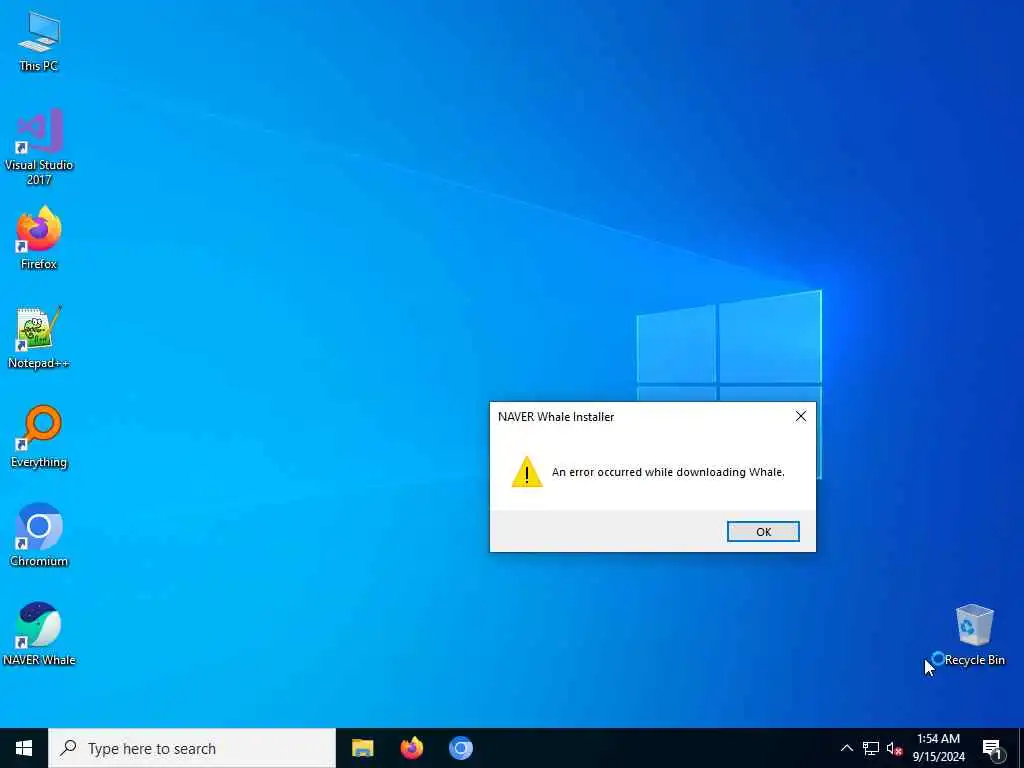Open the Windows Start menu
1024x768 pixels.
coord(24,748)
